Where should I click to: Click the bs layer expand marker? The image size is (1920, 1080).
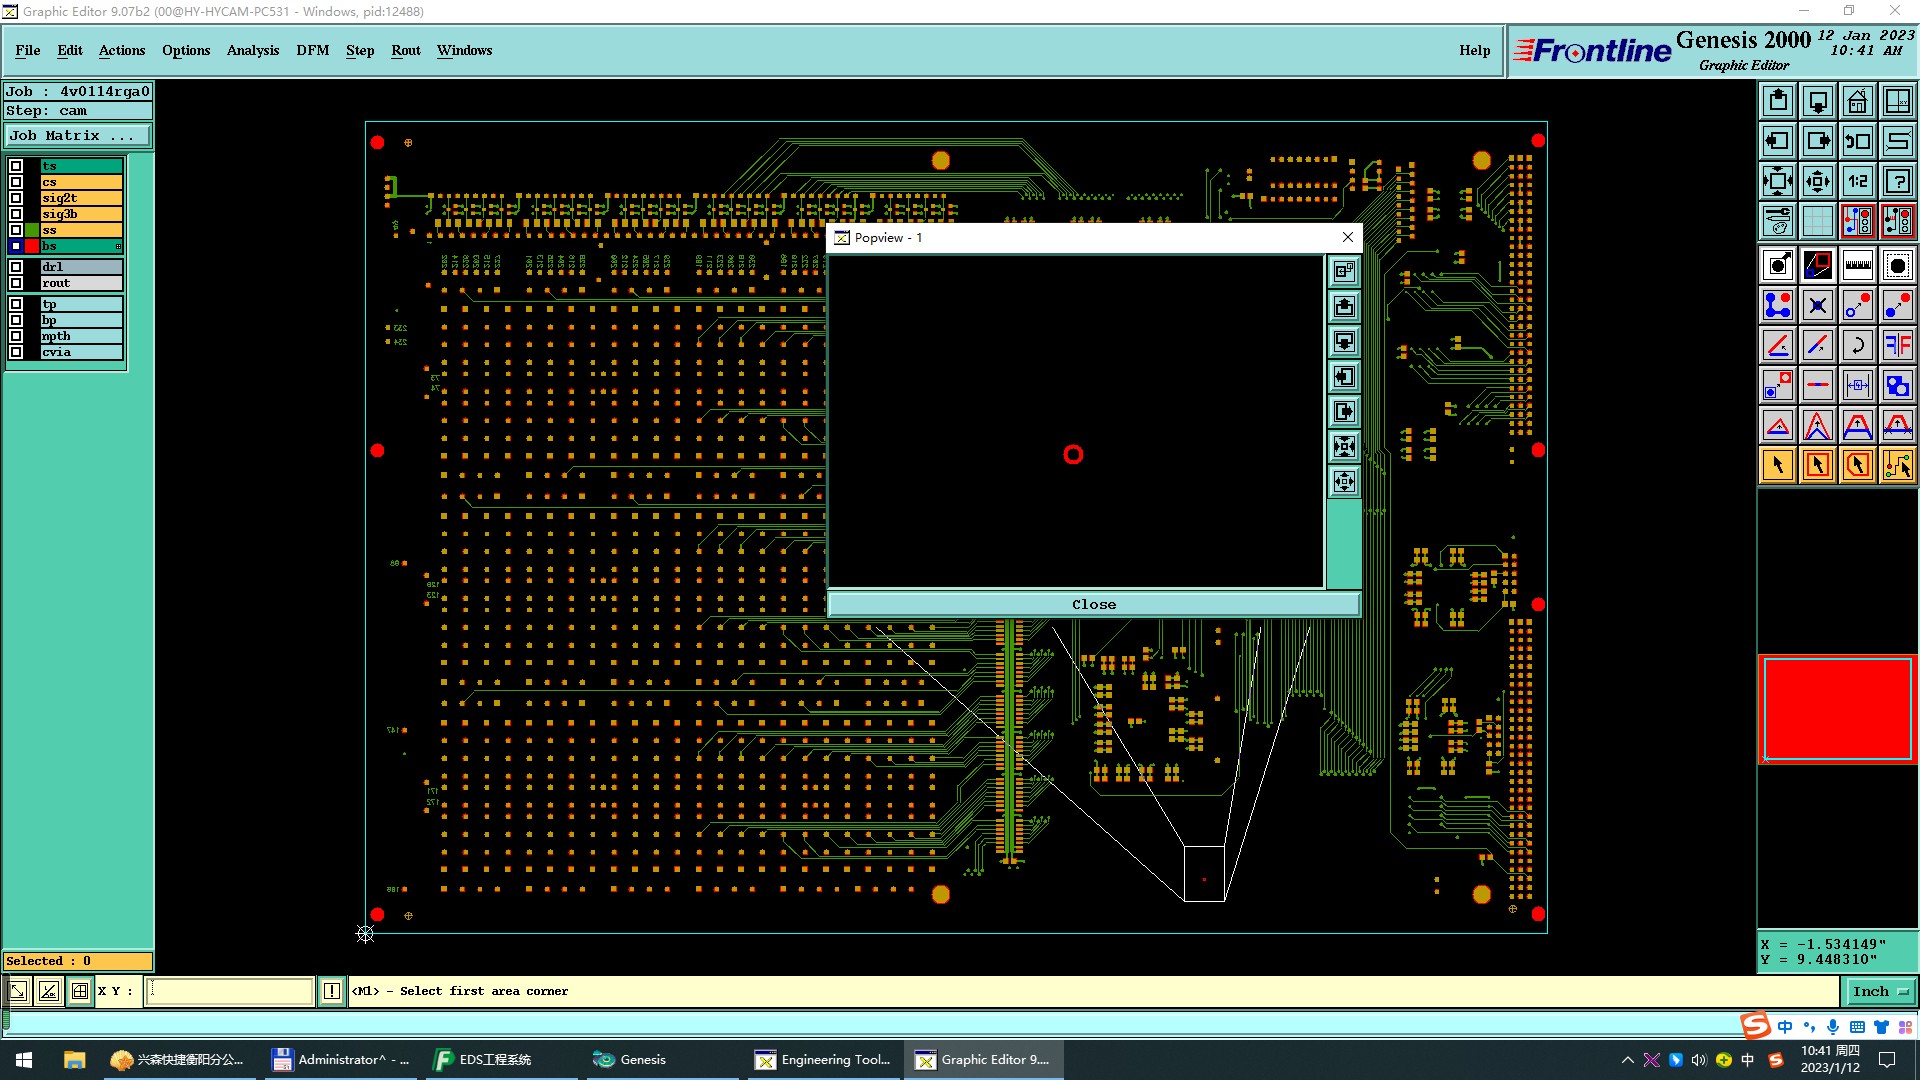click(x=118, y=246)
